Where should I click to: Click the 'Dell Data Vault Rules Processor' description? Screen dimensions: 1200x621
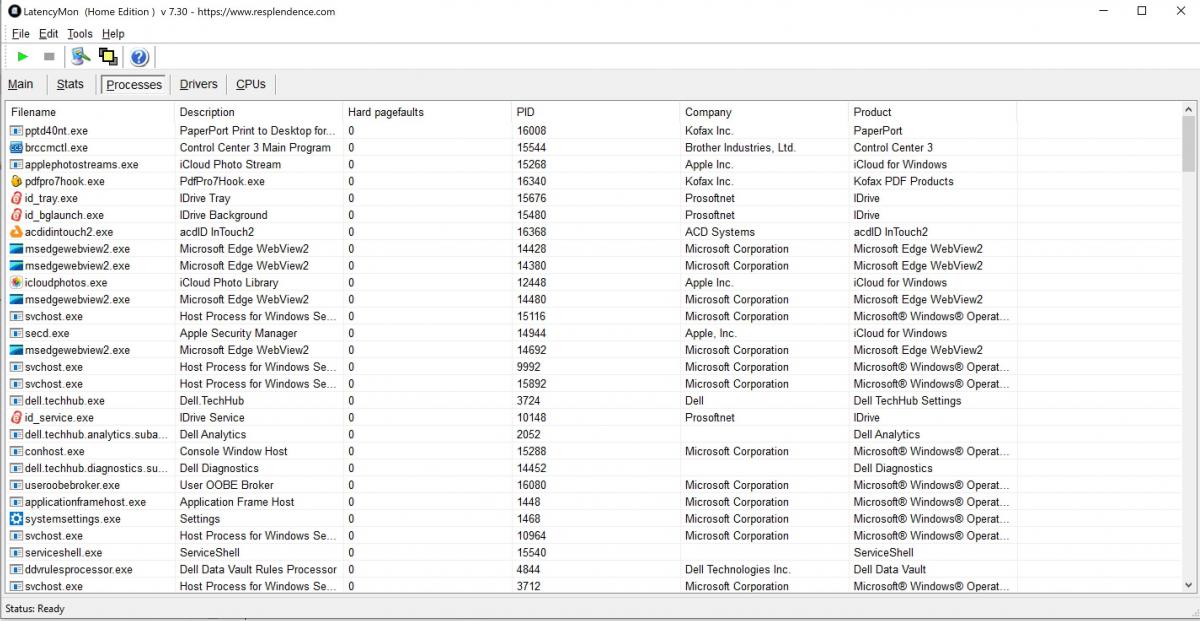(258, 570)
